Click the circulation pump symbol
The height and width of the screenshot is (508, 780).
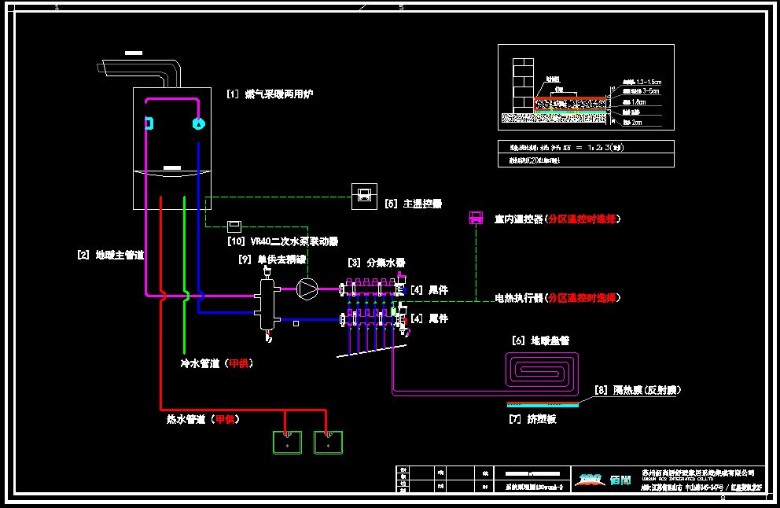[311, 289]
